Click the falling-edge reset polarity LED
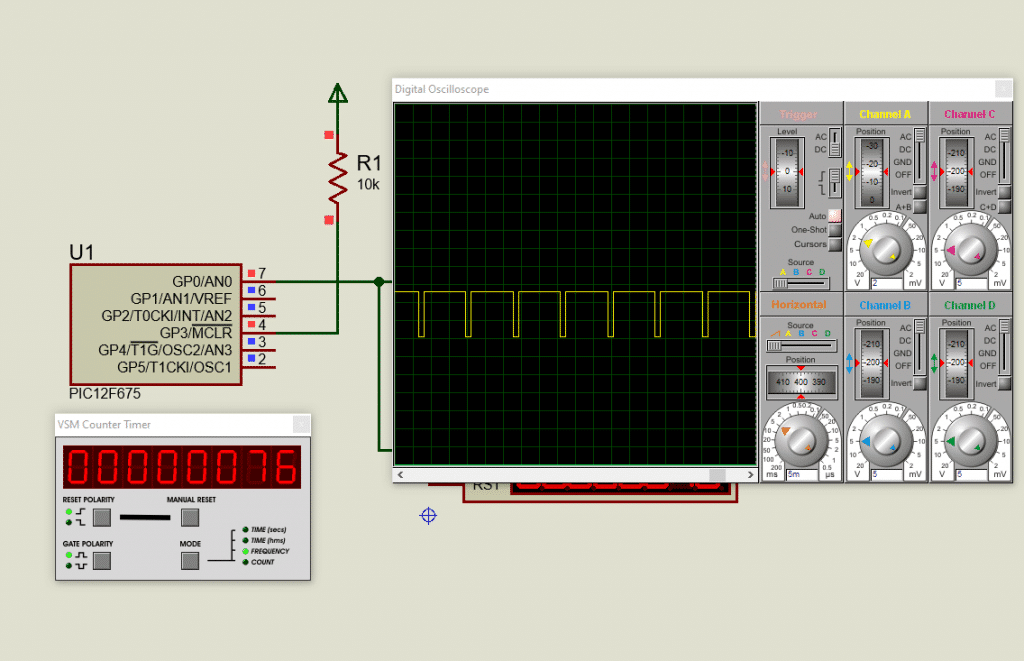 [69, 523]
